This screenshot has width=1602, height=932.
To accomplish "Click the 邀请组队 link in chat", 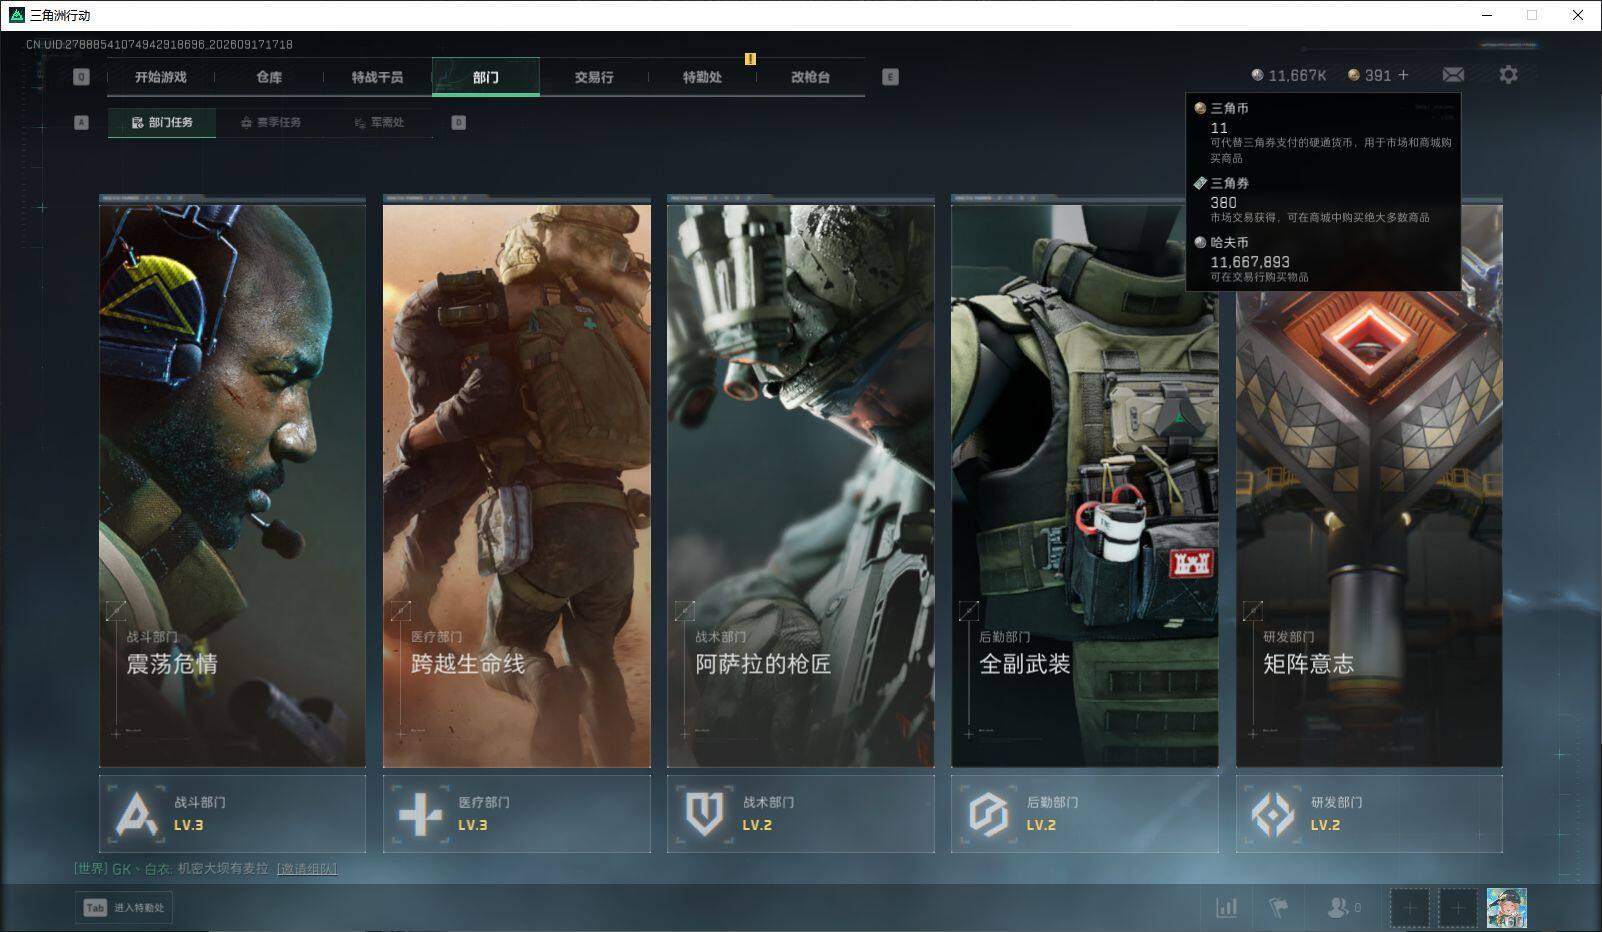I will [307, 869].
